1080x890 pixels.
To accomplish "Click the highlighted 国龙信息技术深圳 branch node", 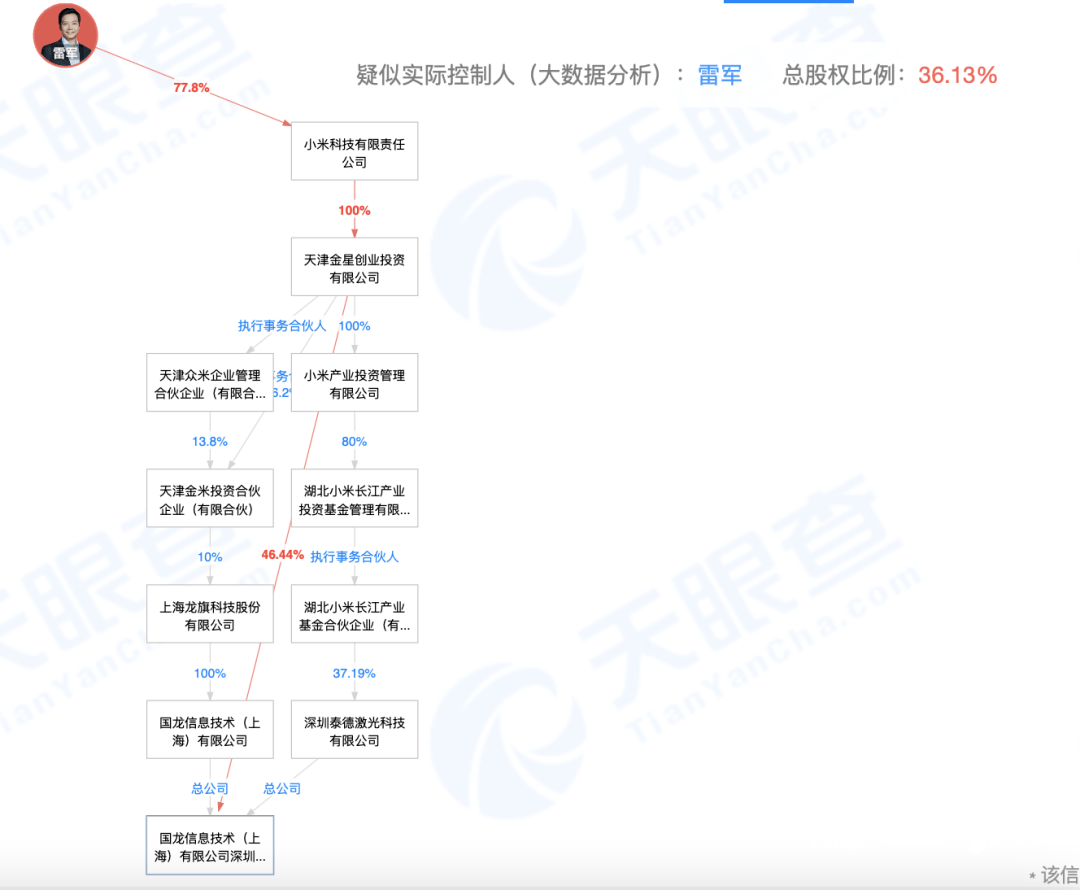I will click(x=210, y=846).
